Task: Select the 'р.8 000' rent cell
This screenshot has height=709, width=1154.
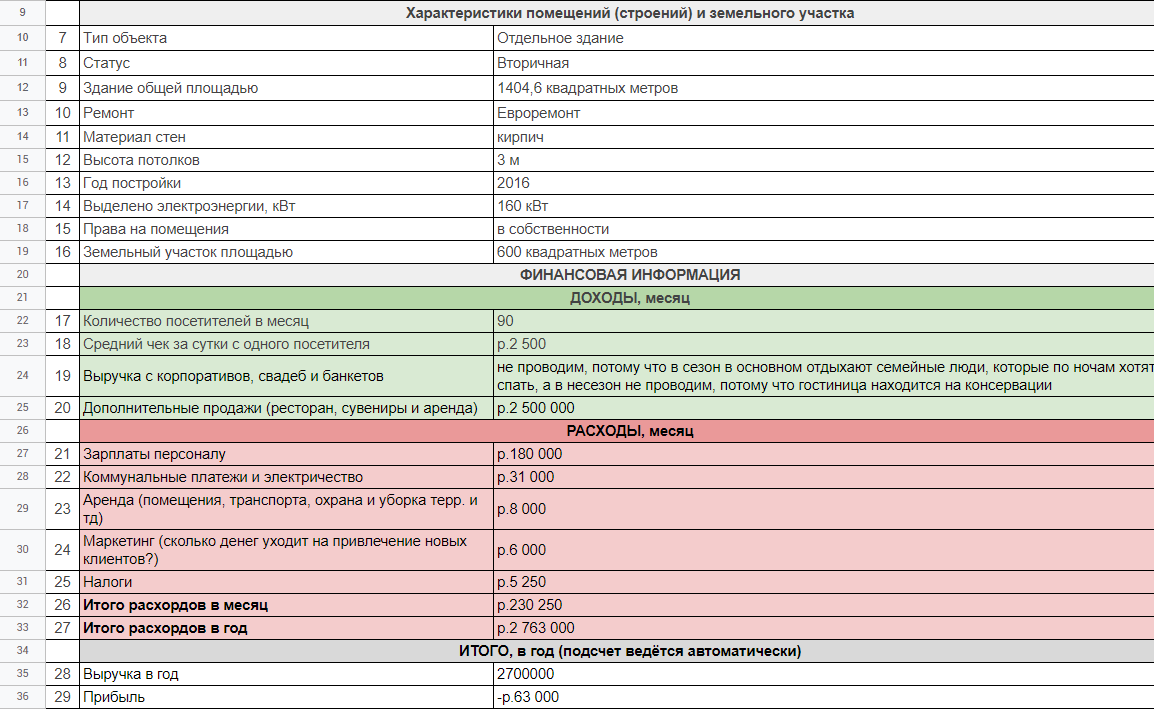Action: [x=824, y=509]
